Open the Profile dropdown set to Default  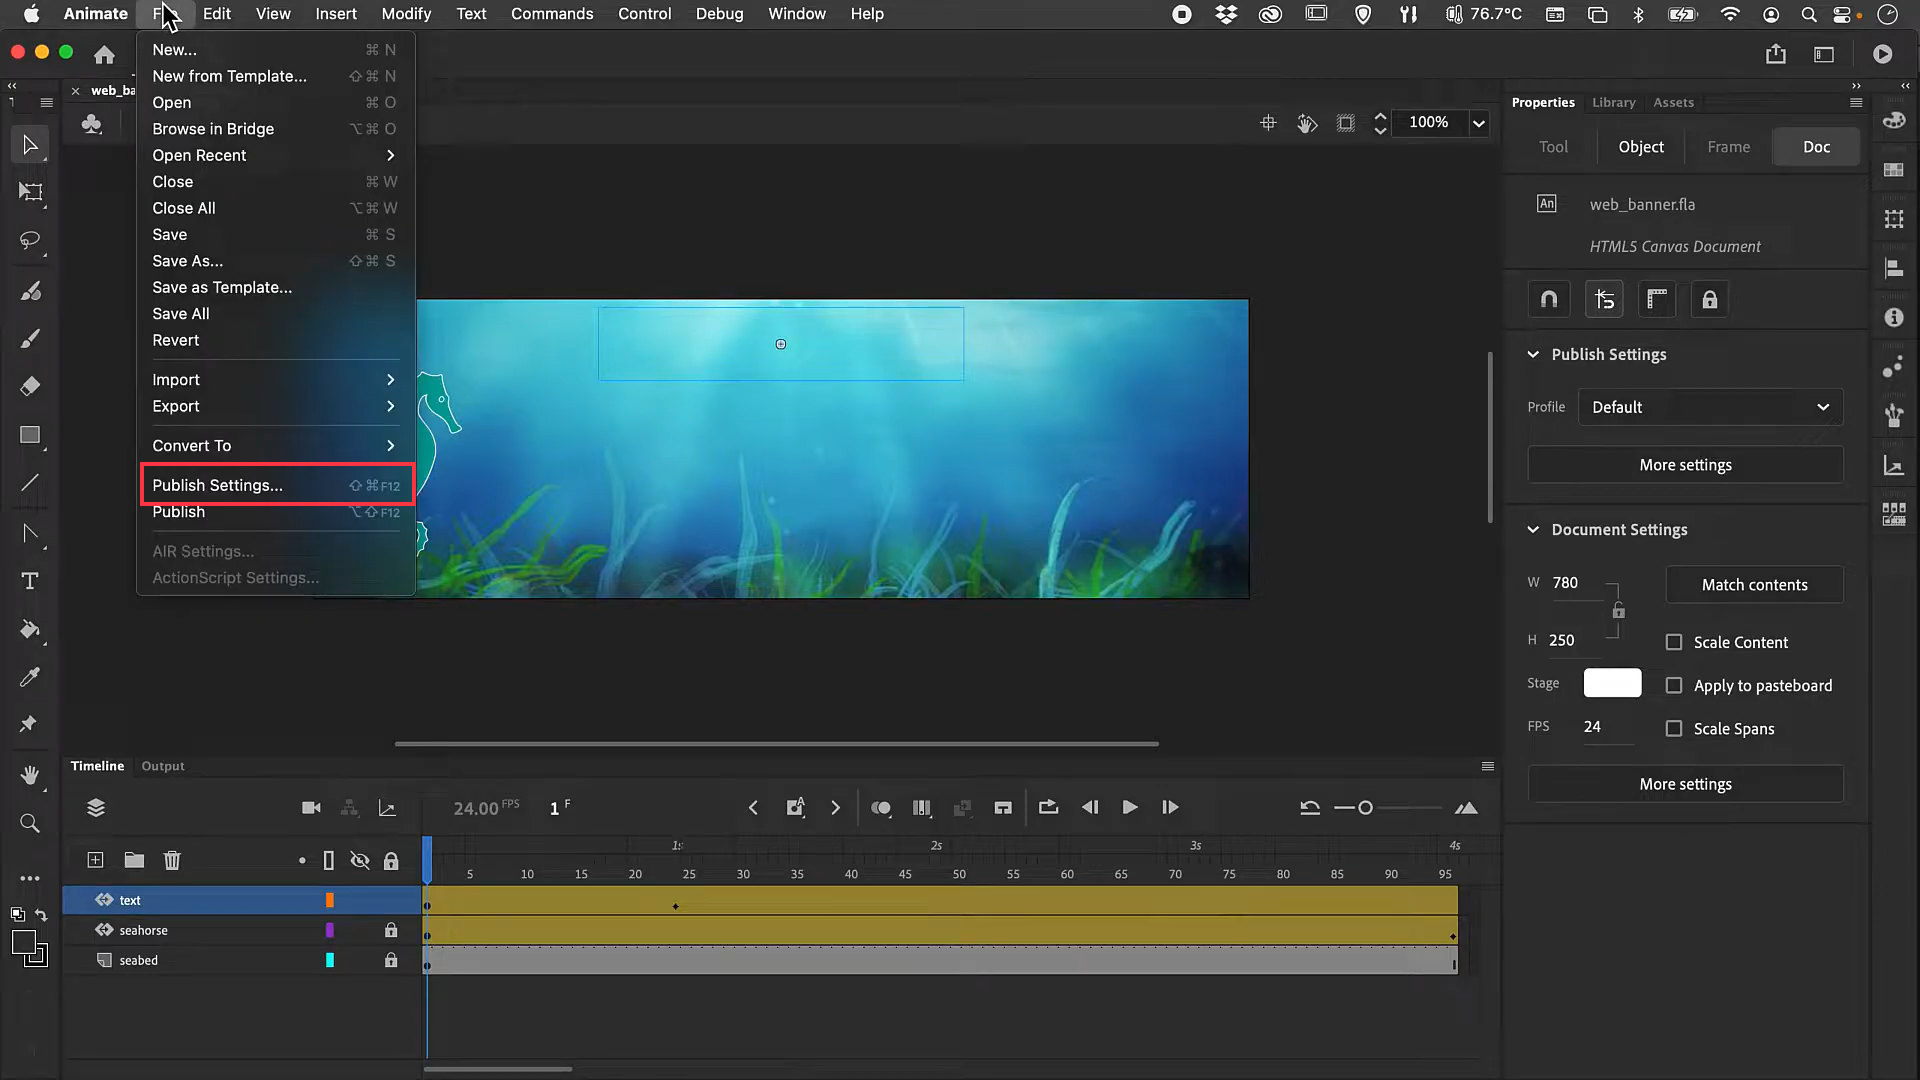click(1710, 407)
